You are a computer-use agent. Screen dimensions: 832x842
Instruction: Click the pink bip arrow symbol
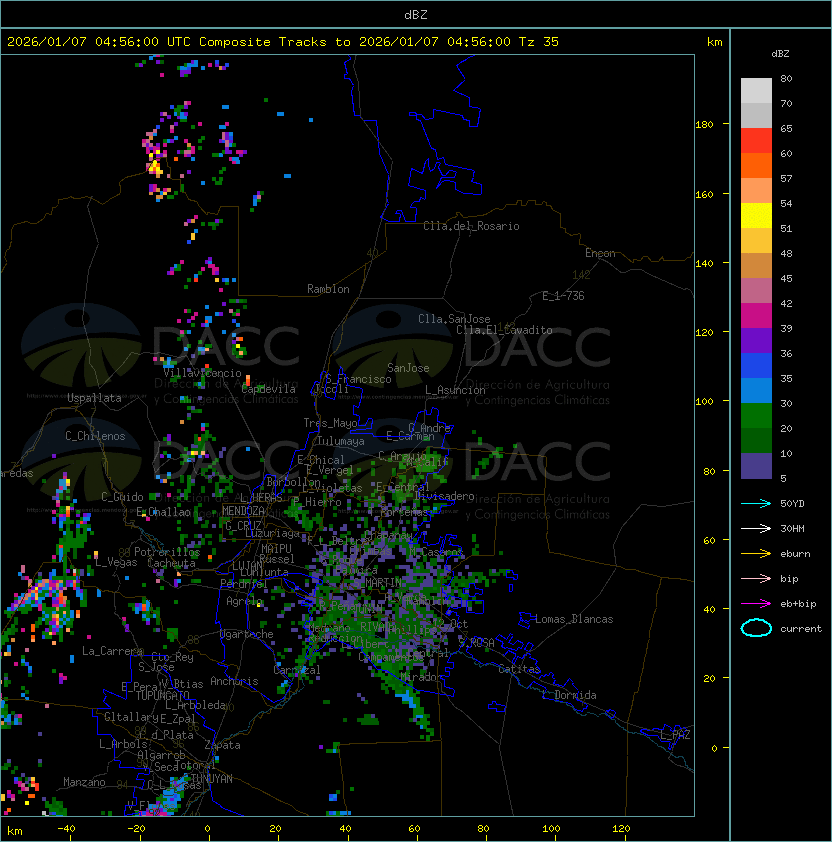[x=756, y=578]
